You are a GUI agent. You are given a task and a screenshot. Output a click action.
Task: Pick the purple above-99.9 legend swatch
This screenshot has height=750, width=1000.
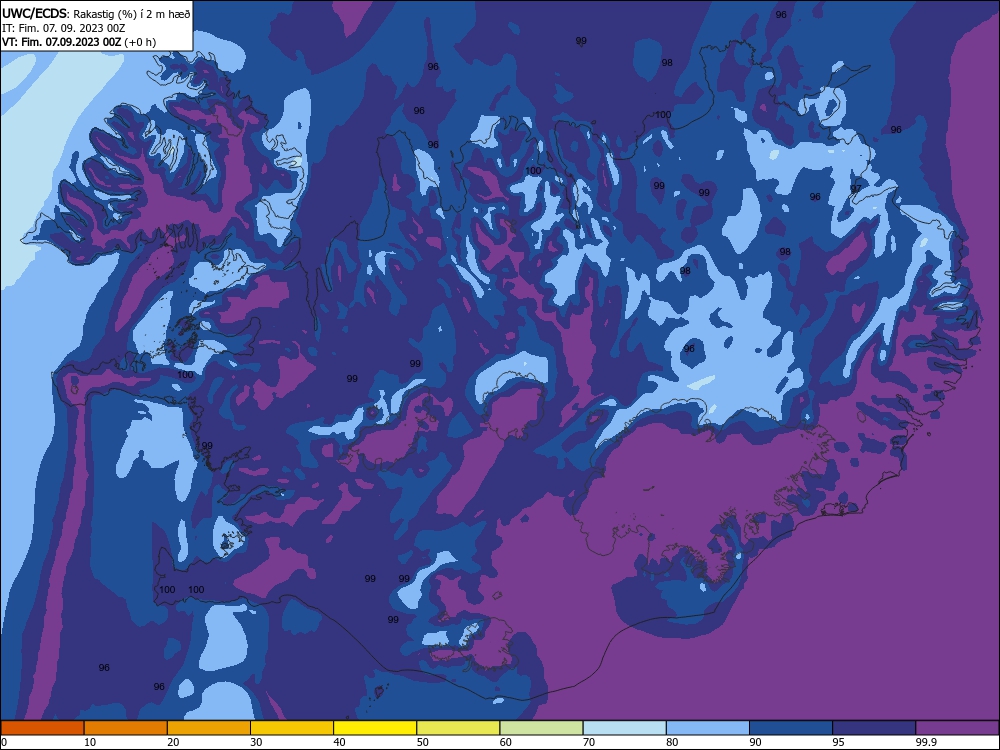(x=957, y=728)
